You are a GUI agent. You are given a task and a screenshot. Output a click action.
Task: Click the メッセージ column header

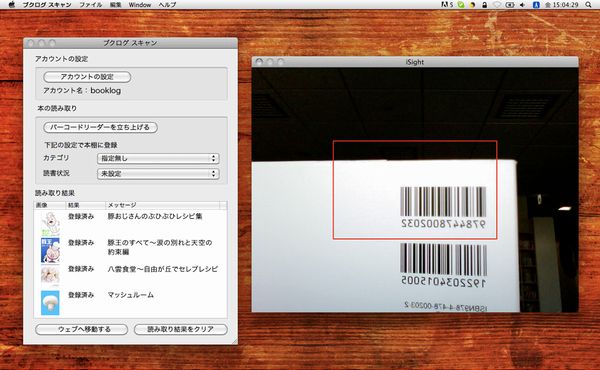point(163,205)
